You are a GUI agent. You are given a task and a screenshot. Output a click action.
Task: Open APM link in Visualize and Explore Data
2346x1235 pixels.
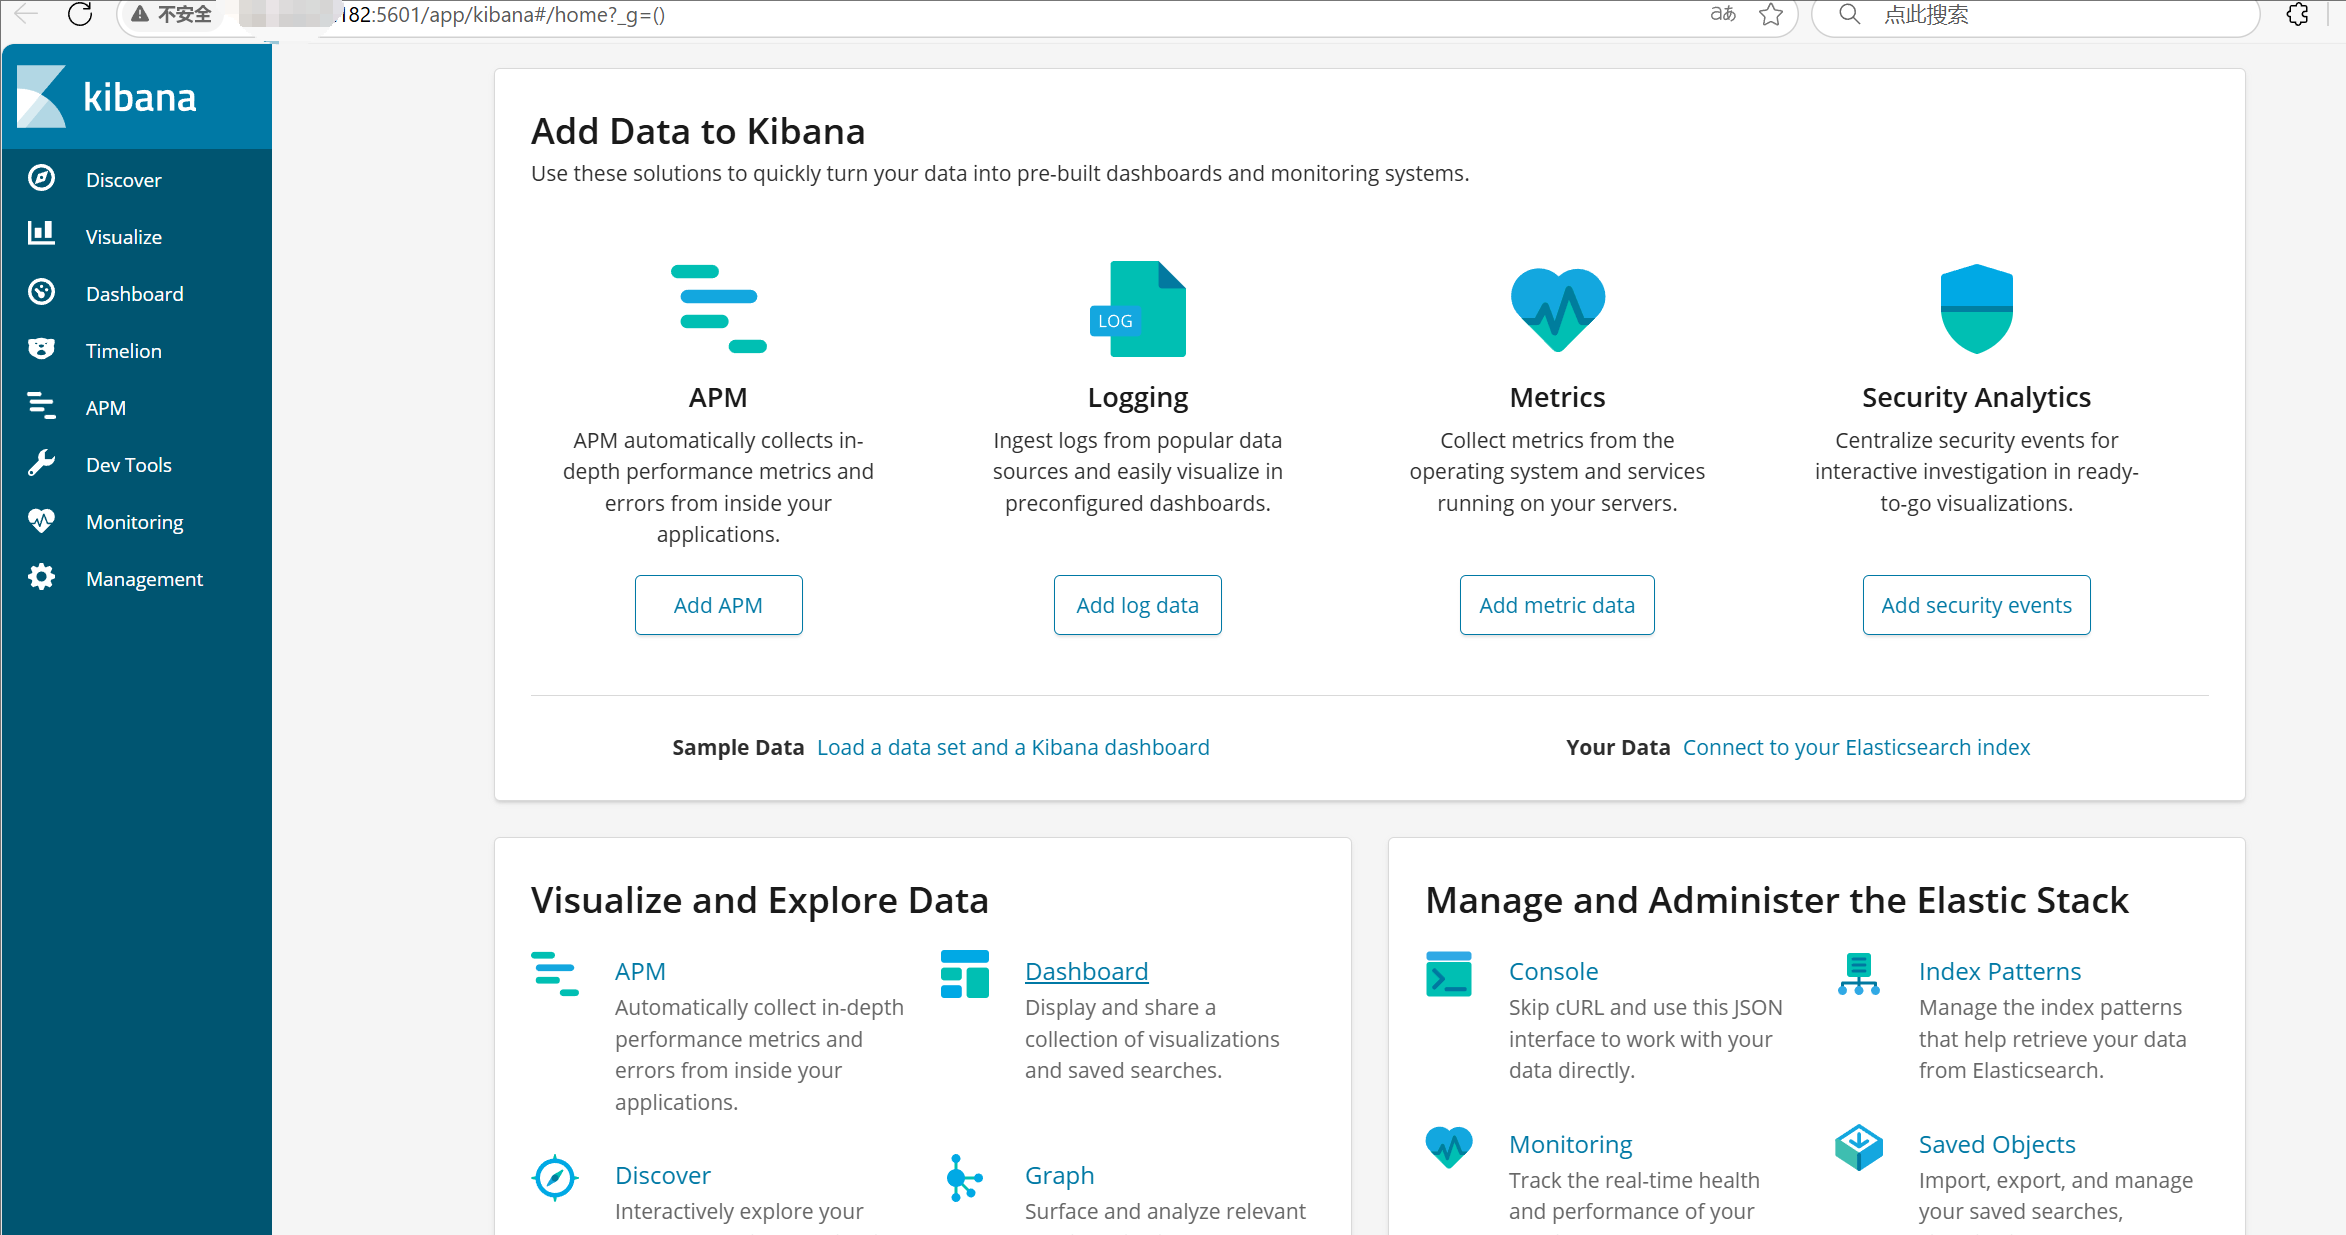pos(640,971)
